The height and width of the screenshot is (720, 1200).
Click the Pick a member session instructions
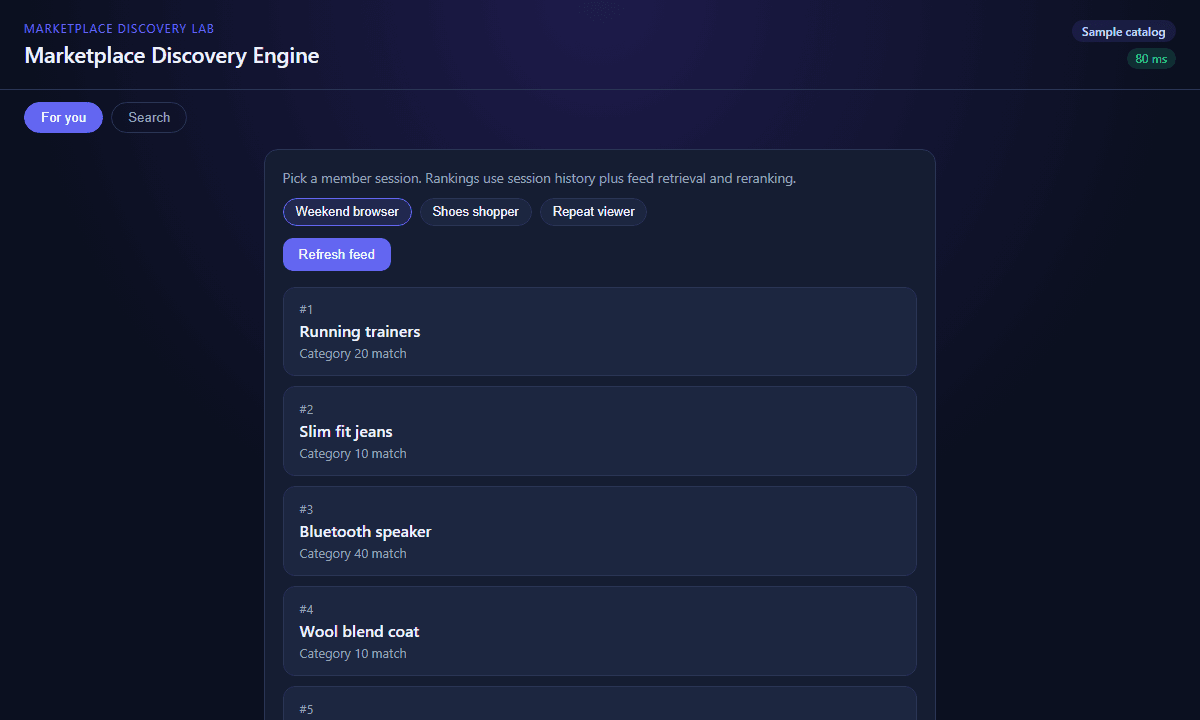click(539, 179)
